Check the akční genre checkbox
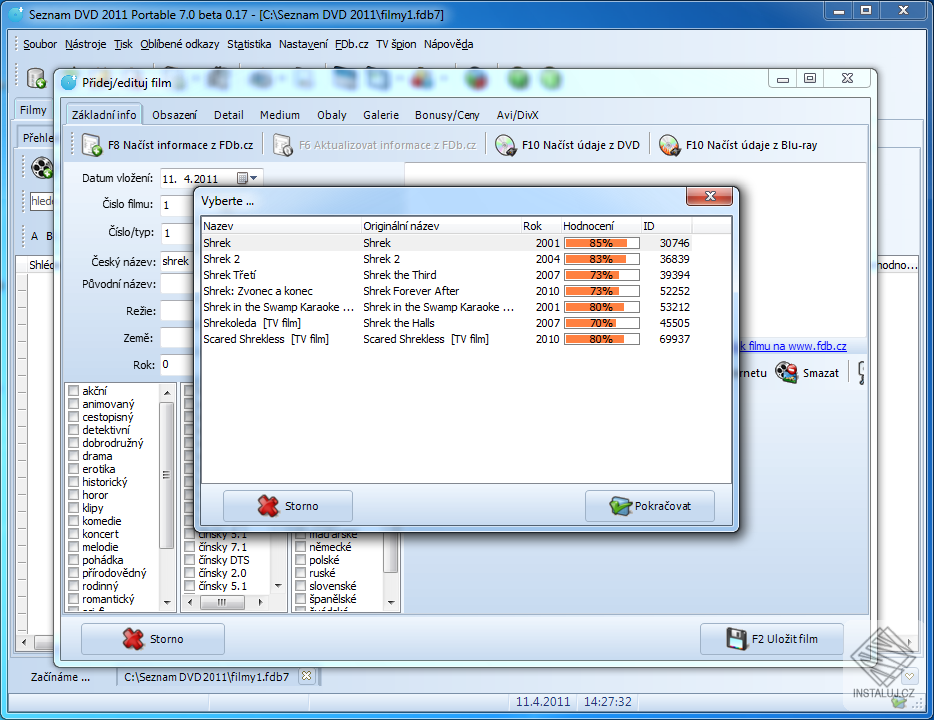The height and width of the screenshot is (720, 934). (74, 391)
